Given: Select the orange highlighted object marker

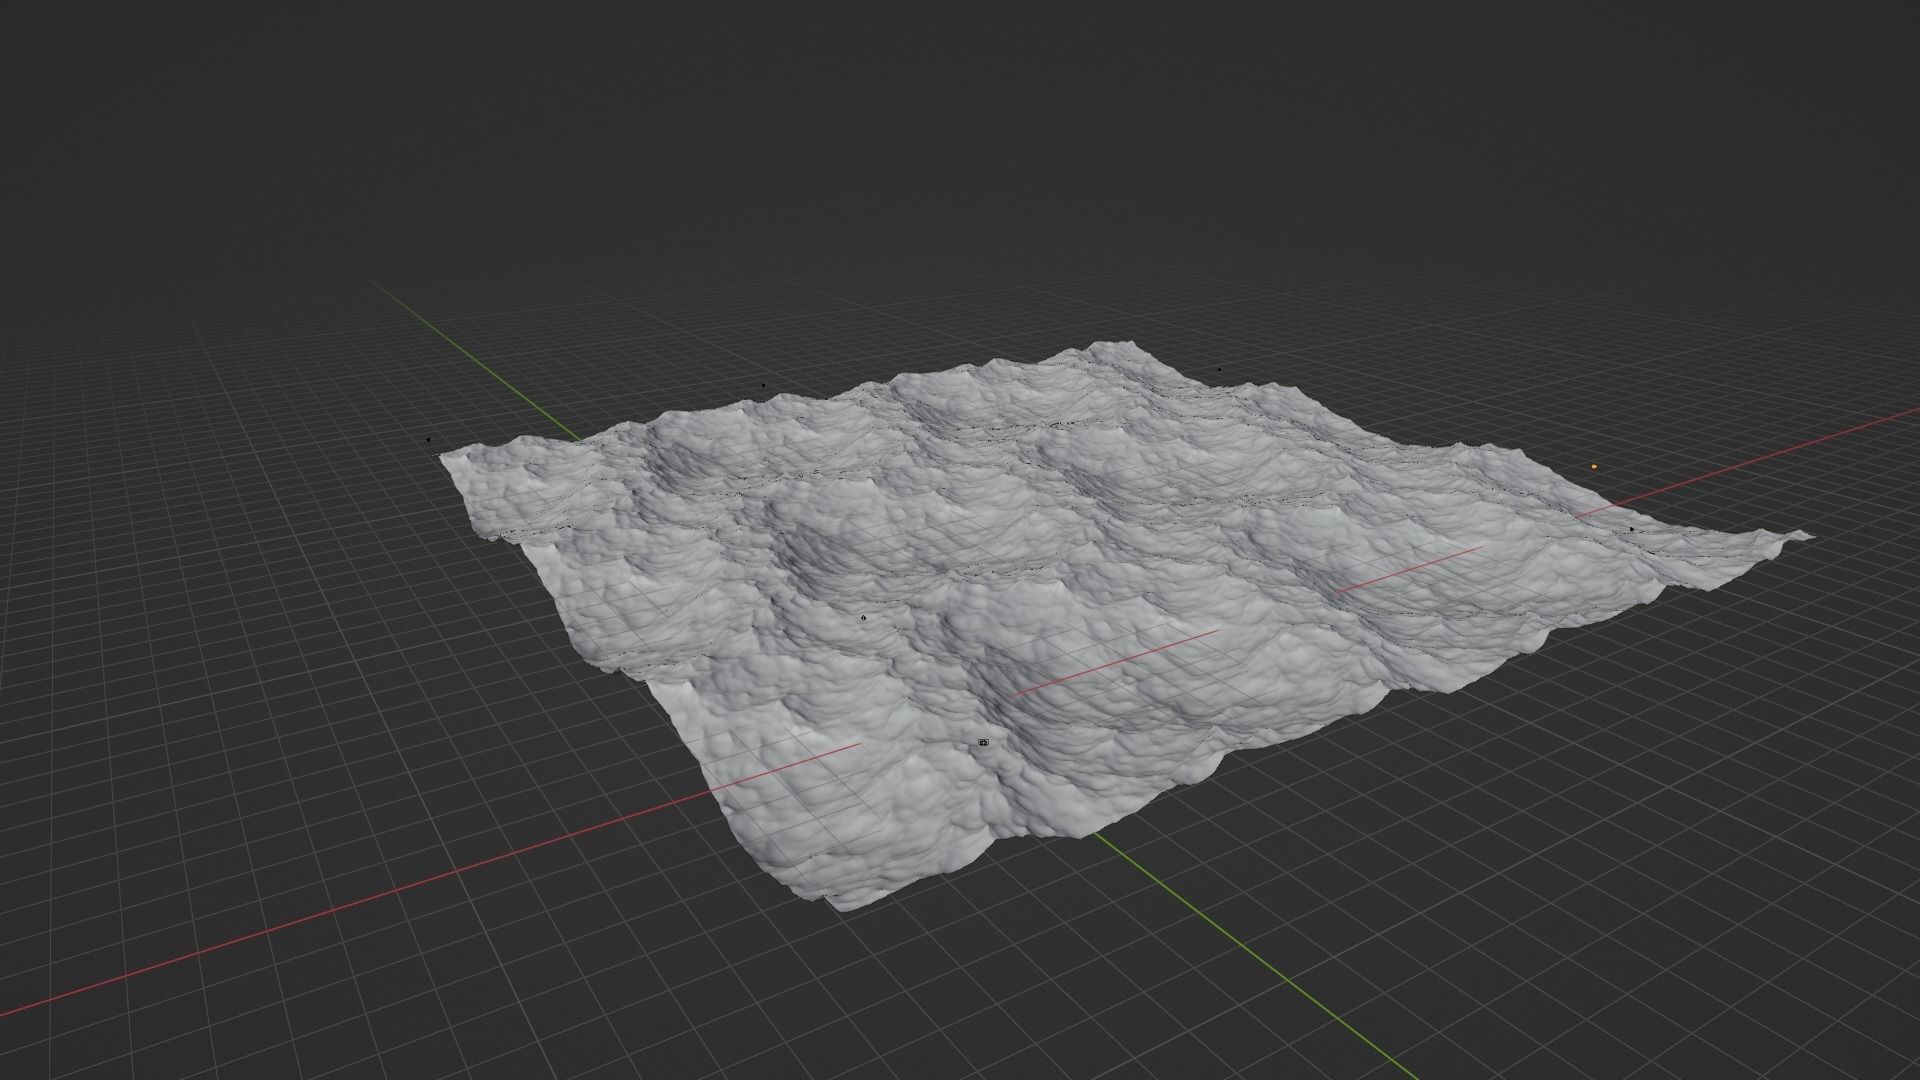Looking at the screenshot, I should click(x=1594, y=467).
